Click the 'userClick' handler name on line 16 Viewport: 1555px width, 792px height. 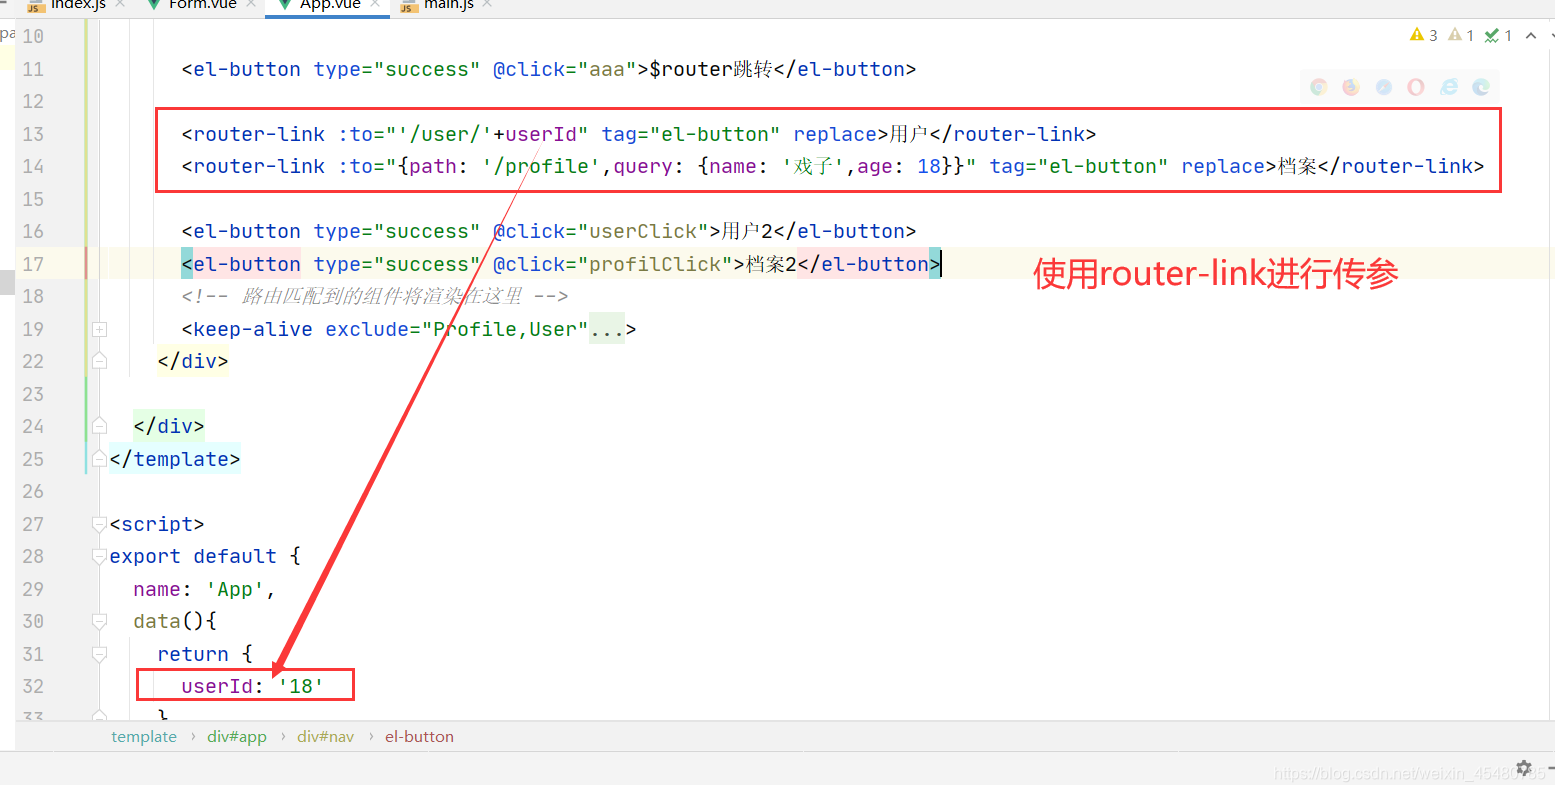tap(643, 231)
